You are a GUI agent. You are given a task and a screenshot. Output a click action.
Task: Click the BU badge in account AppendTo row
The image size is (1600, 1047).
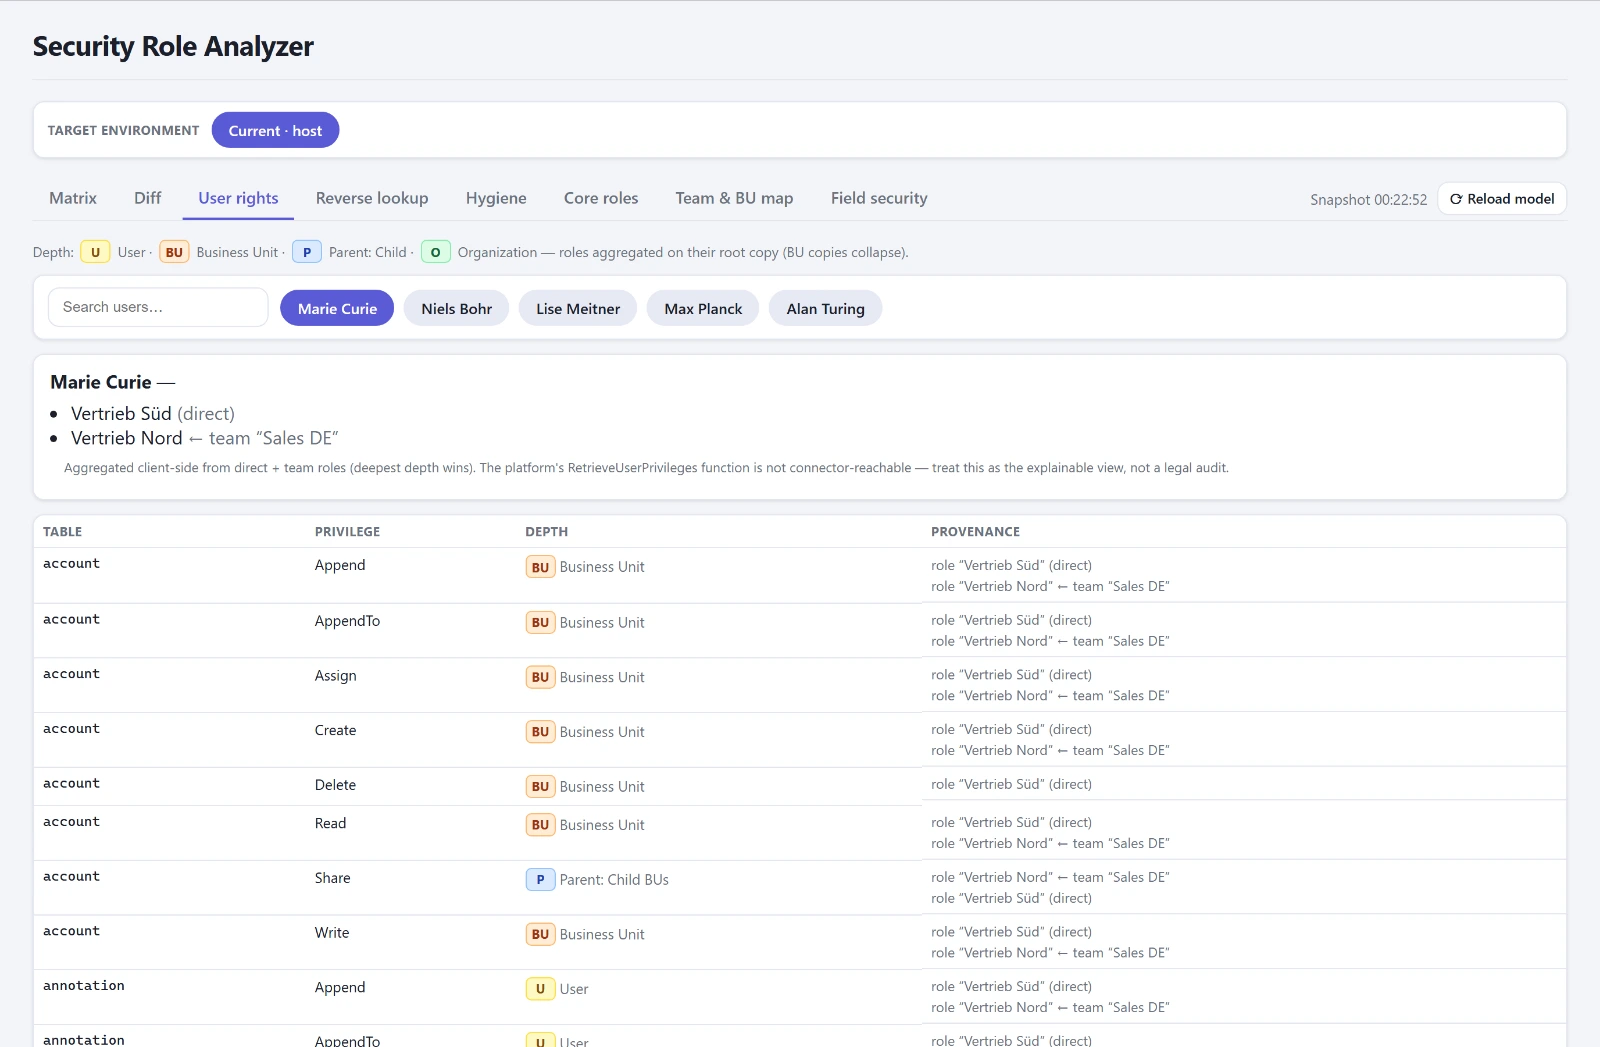point(540,622)
